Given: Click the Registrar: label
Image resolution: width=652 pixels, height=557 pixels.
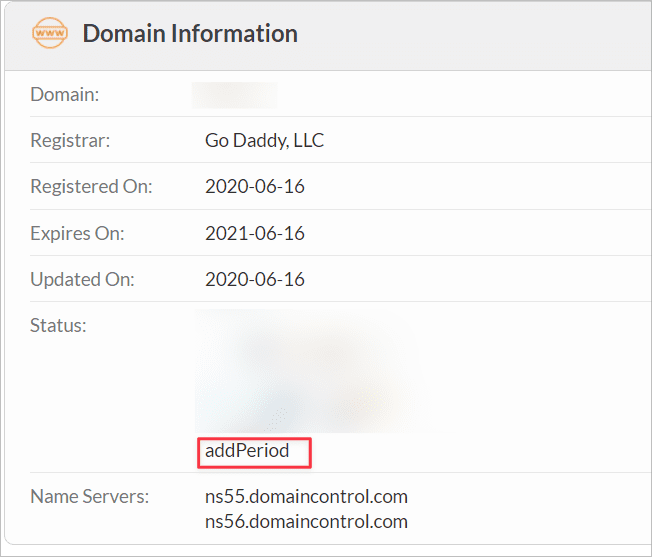Looking at the screenshot, I should coord(70,141).
